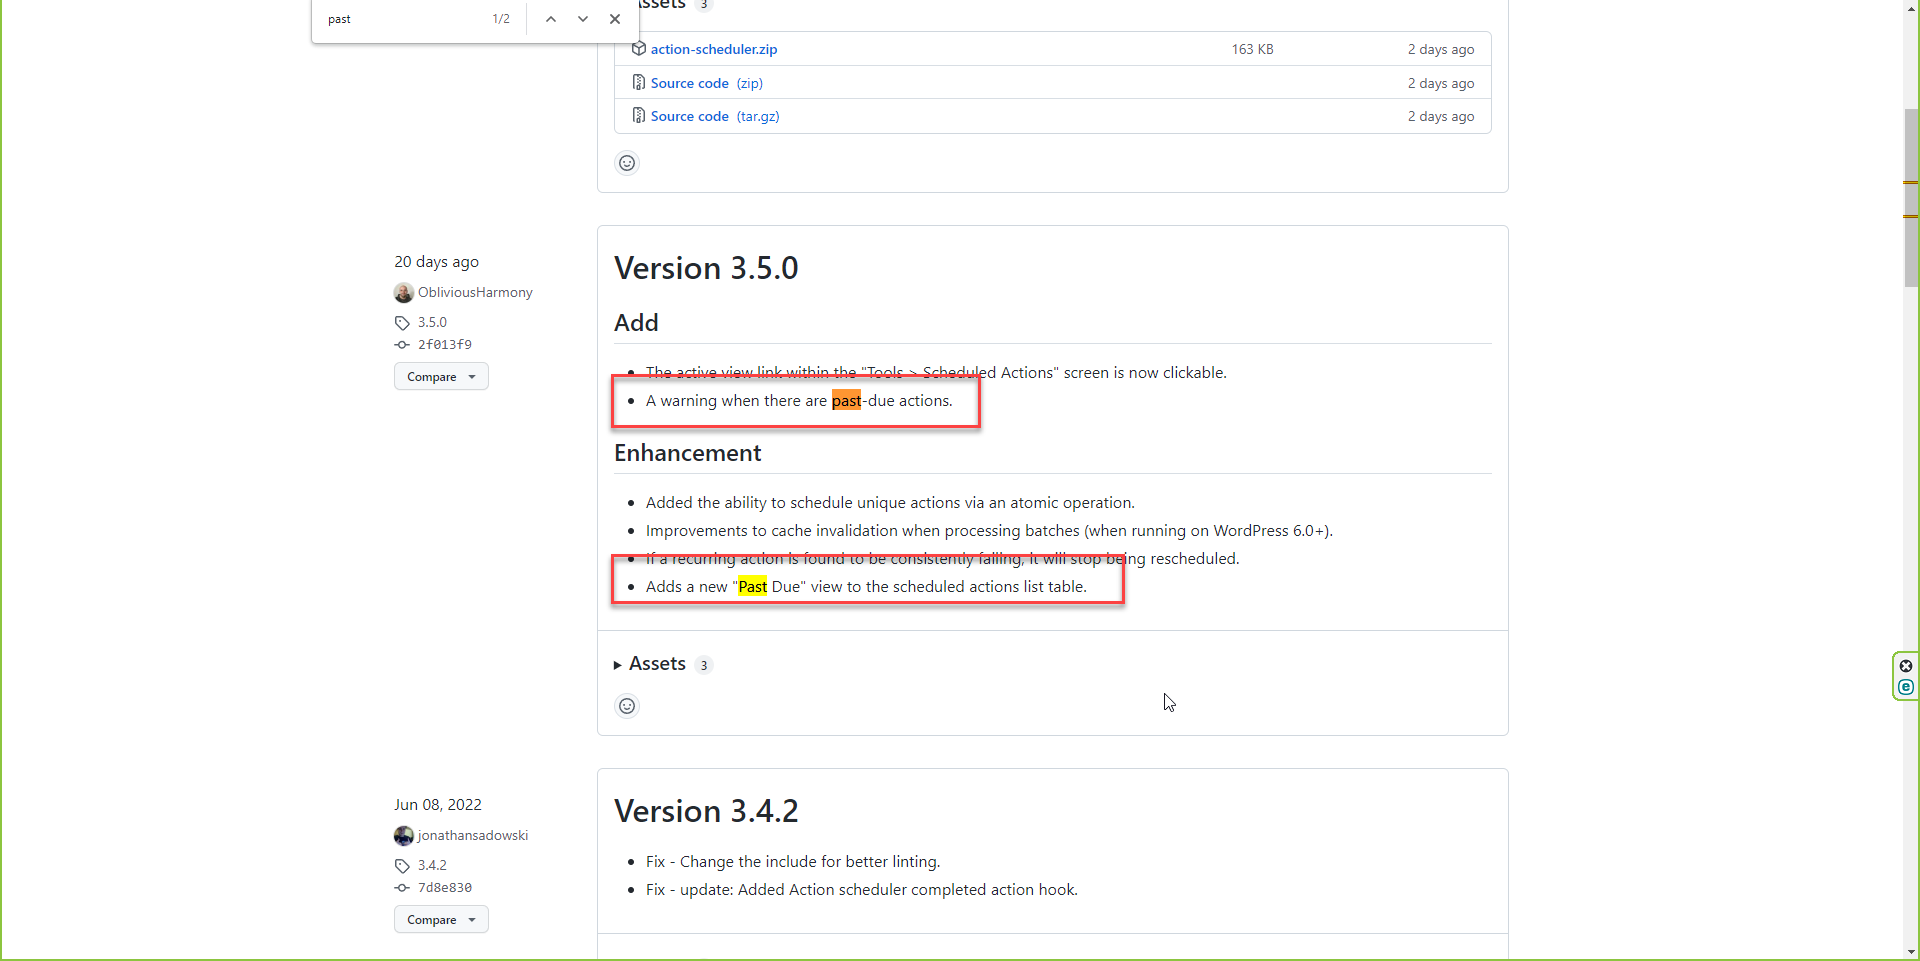Click jonathansadowski's profile avatar
The height and width of the screenshot is (961, 1920).
point(403,836)
